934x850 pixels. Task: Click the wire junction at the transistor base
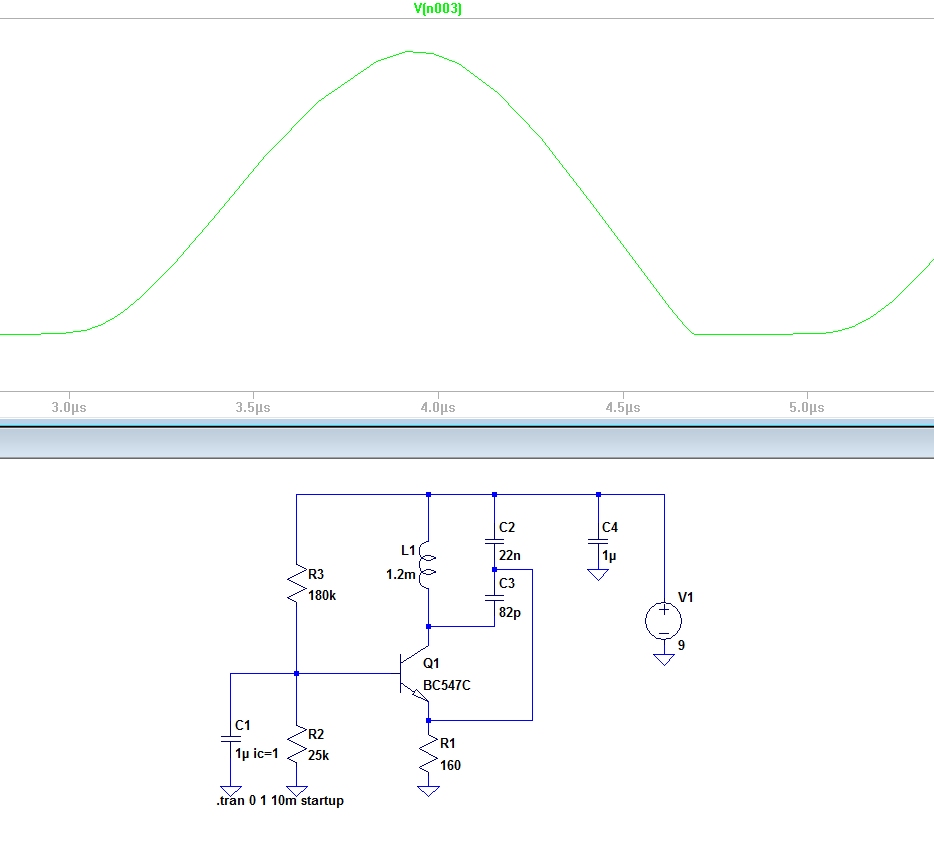(x=297, y=674)
